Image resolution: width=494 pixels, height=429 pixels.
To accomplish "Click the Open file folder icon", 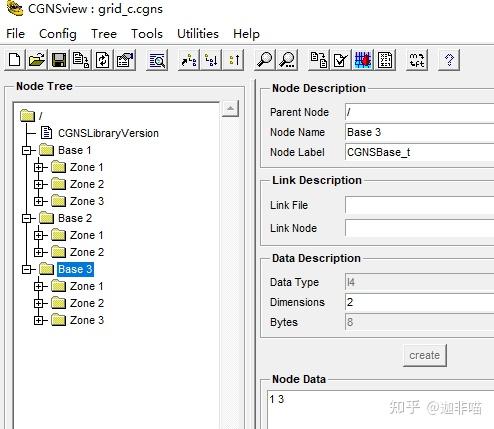I will [37, 60].
